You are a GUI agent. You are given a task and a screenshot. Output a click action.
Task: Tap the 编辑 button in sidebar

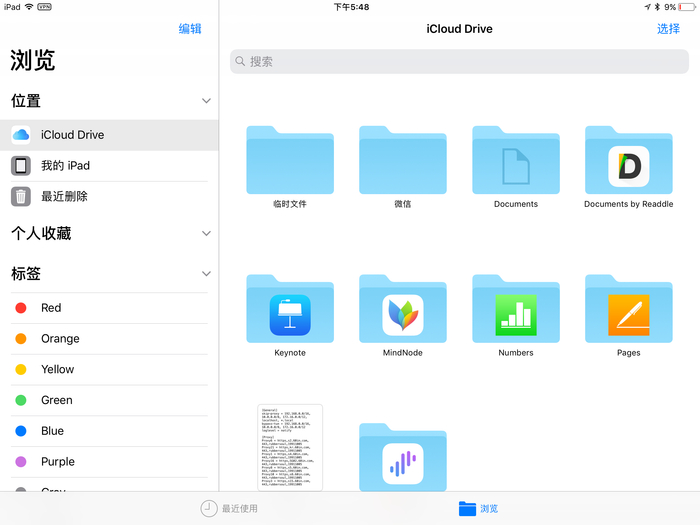click(190, 29)
